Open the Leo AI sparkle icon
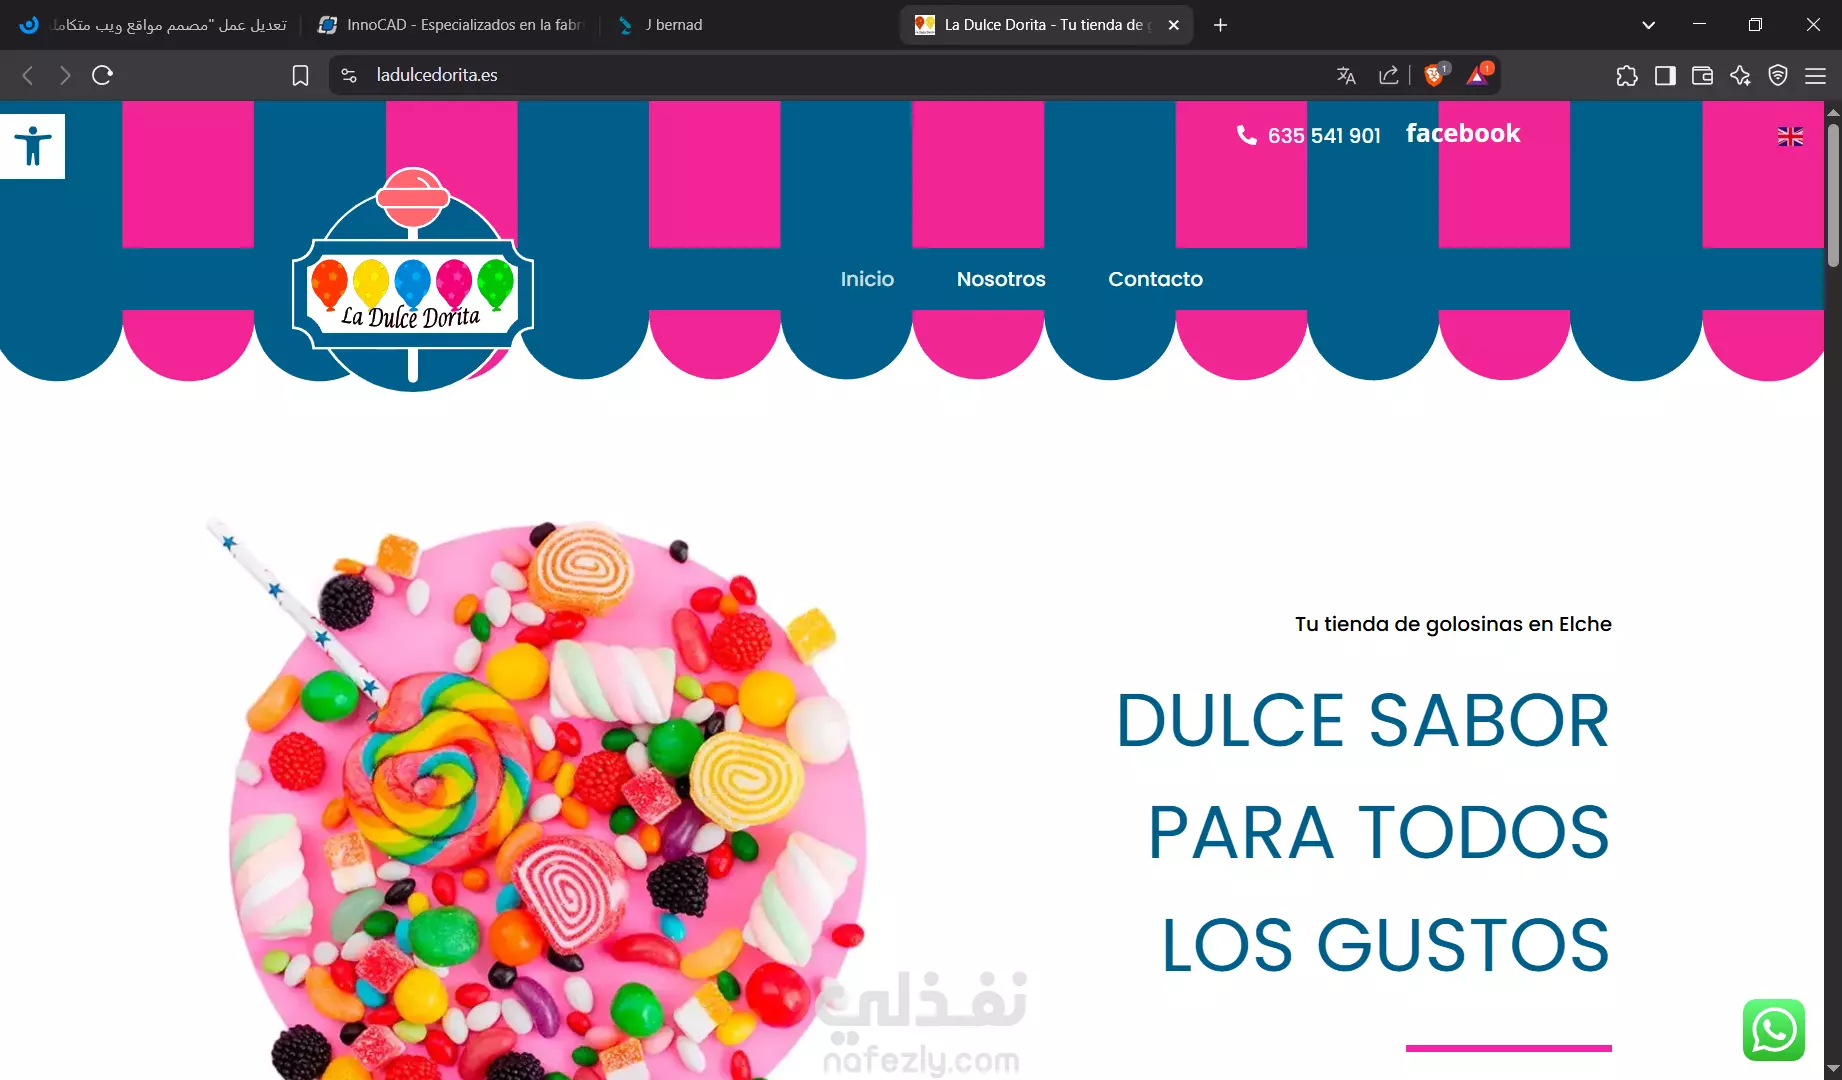The image size is (1842, 1080). pyautogui.click(x=1740, y=75)
